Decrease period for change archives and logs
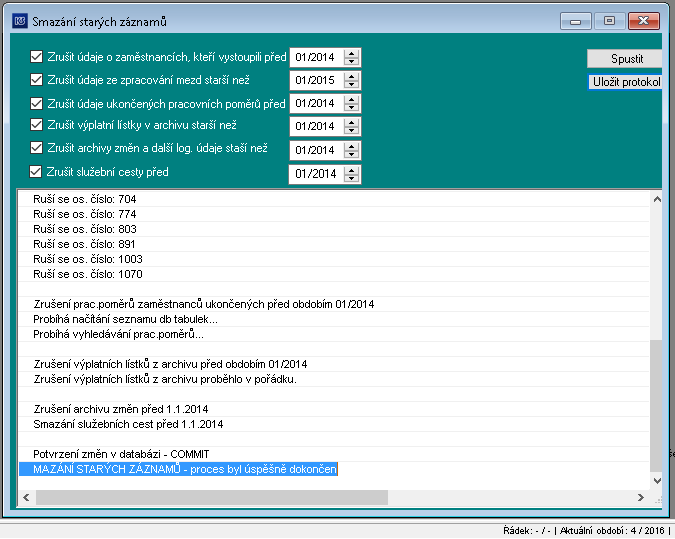Image resolution: width=675 pixels, height=539 pixels. click(352, 155)
